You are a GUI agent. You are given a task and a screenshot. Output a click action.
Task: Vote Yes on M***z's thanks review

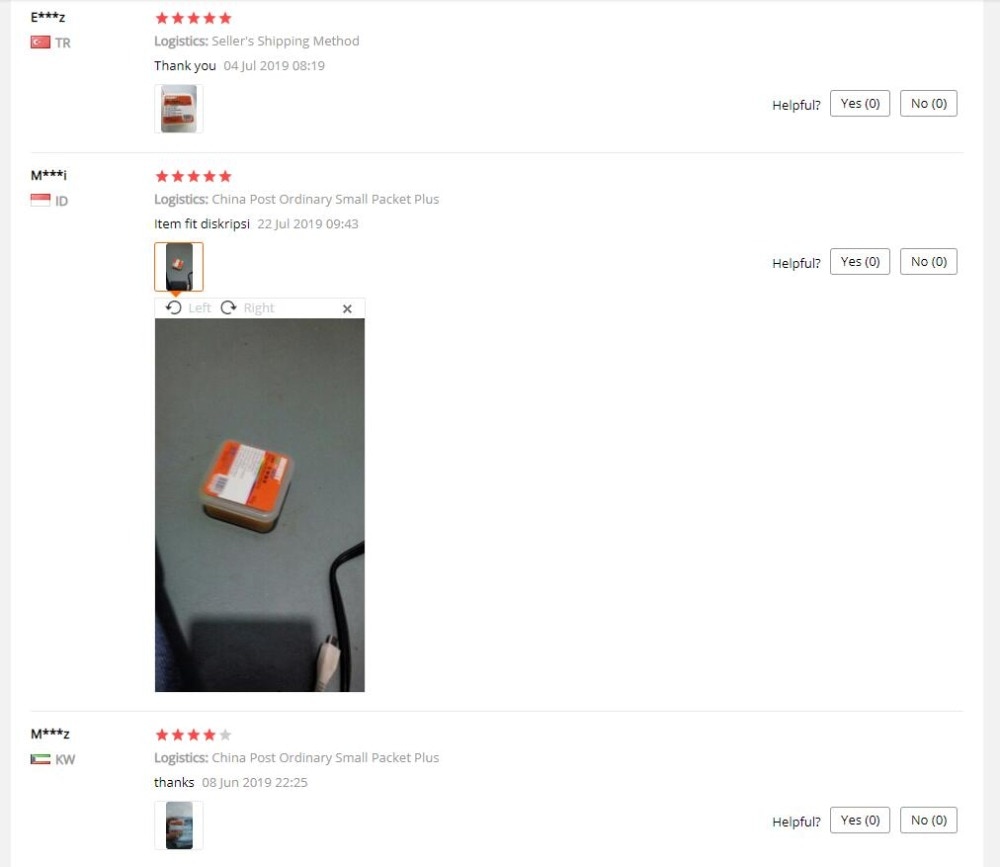pos(860,820)
